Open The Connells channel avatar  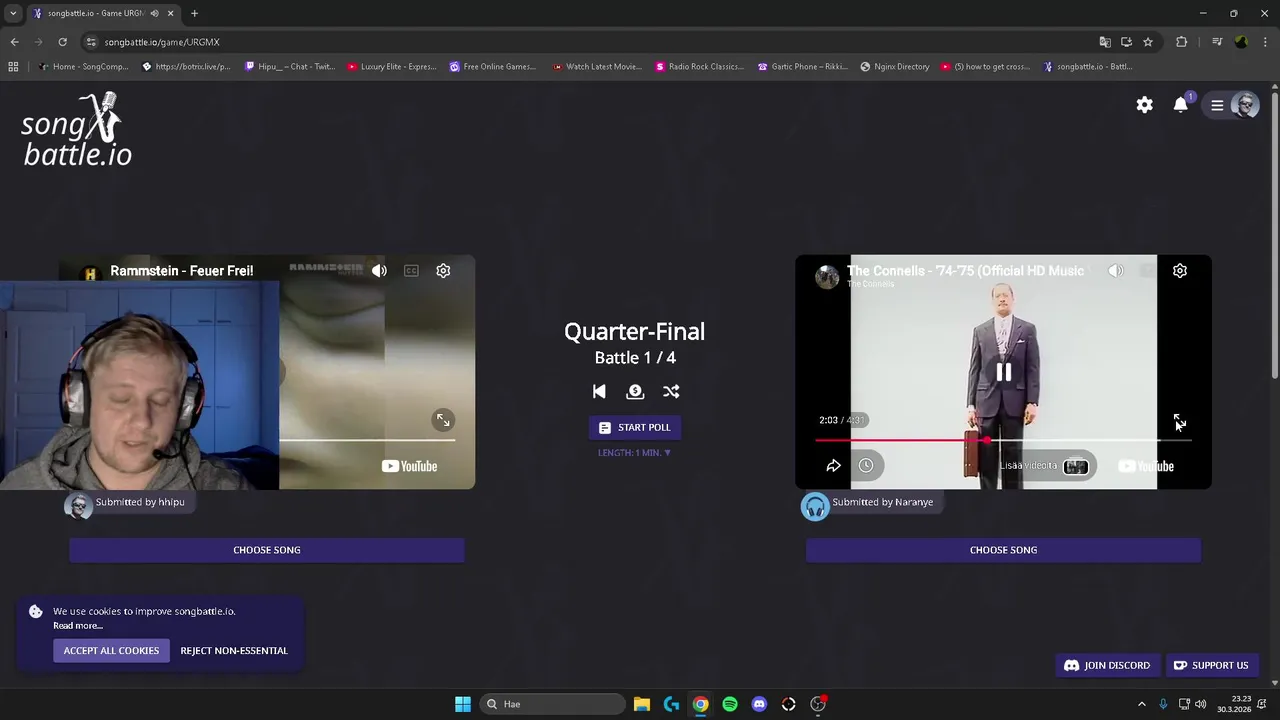tap(827, 277)
